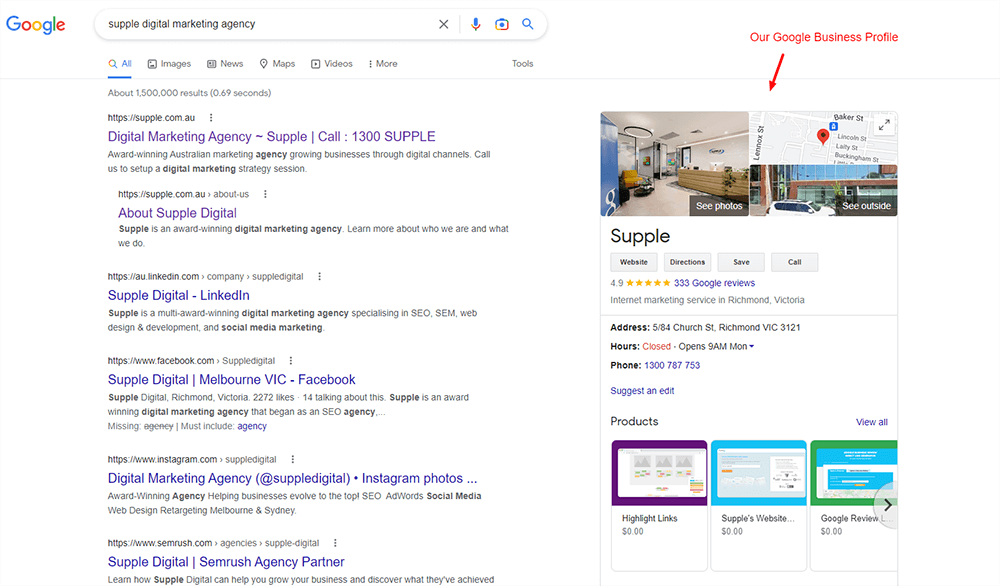
Task: Open Supple Digital Melbourne VIC Facebook result
Action: point(232,379)
